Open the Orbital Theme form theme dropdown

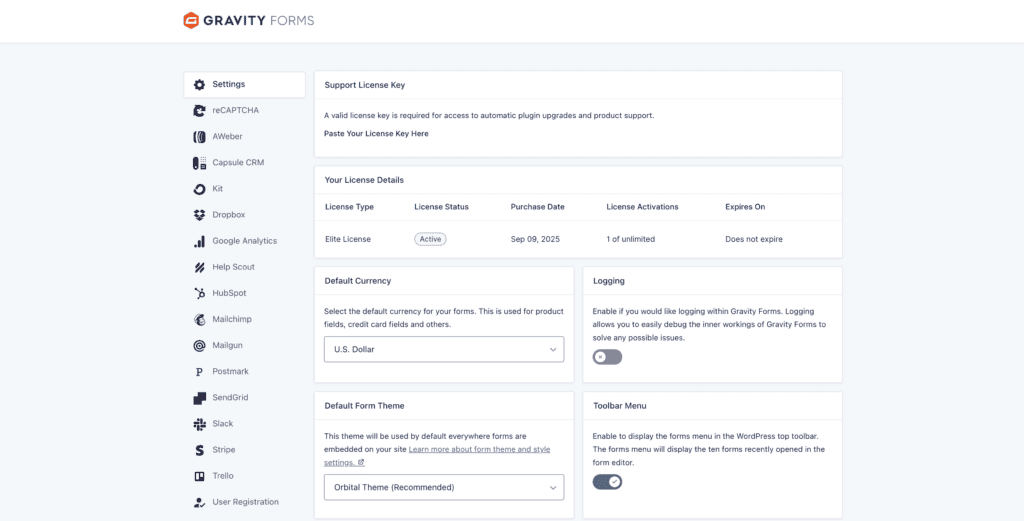[x=444, y=487]
